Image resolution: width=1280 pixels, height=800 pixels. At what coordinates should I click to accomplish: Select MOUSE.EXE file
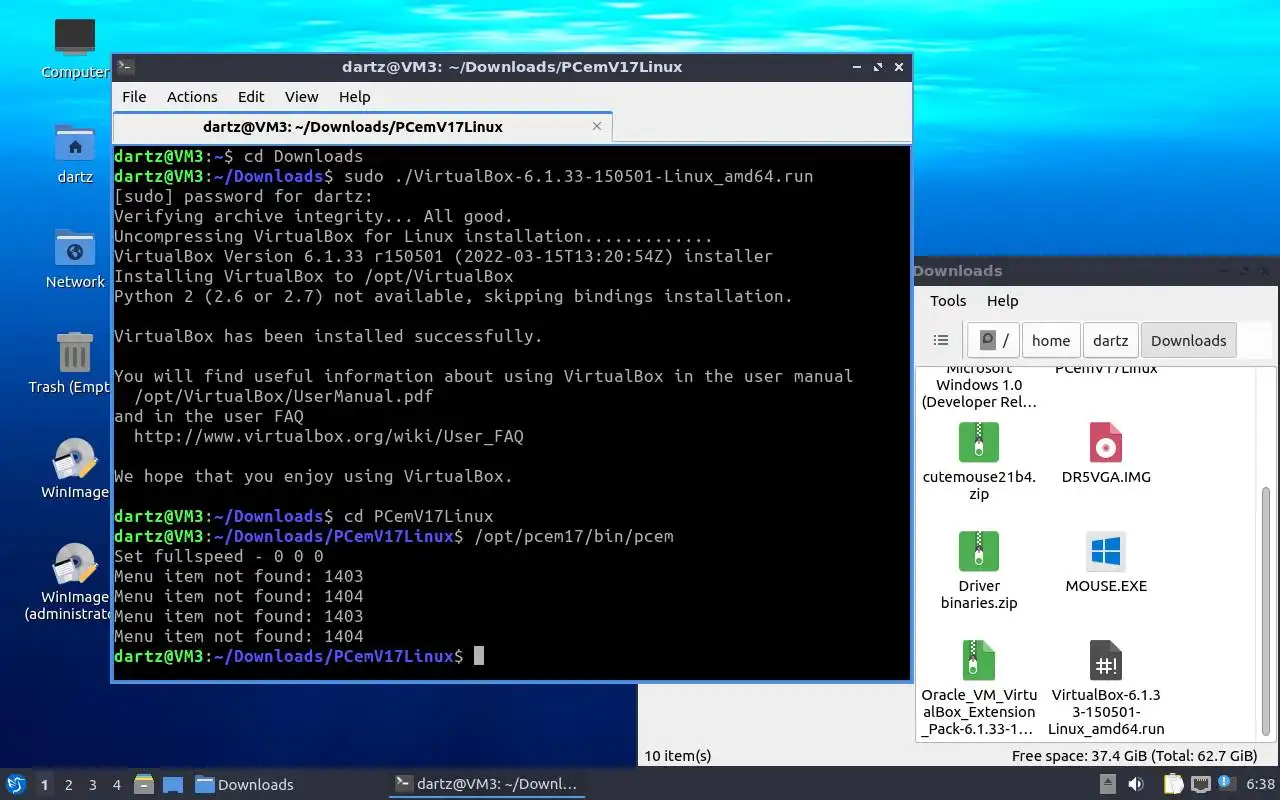1106,562
